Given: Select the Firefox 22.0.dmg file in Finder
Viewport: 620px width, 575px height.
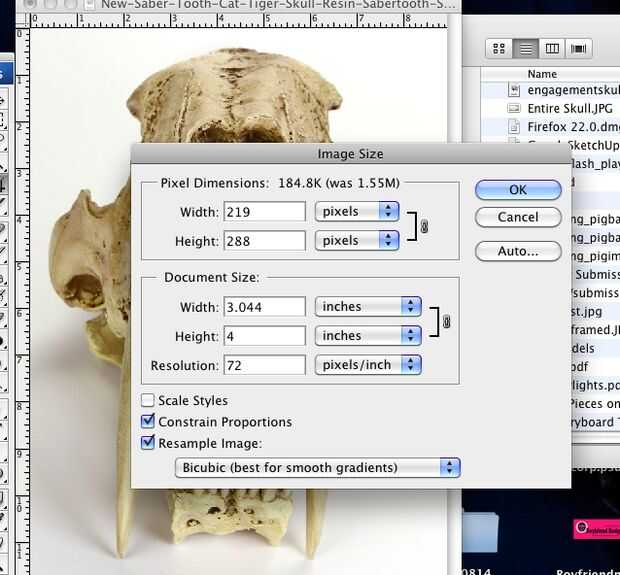Looking at the screenshot, I should (573, 127).
